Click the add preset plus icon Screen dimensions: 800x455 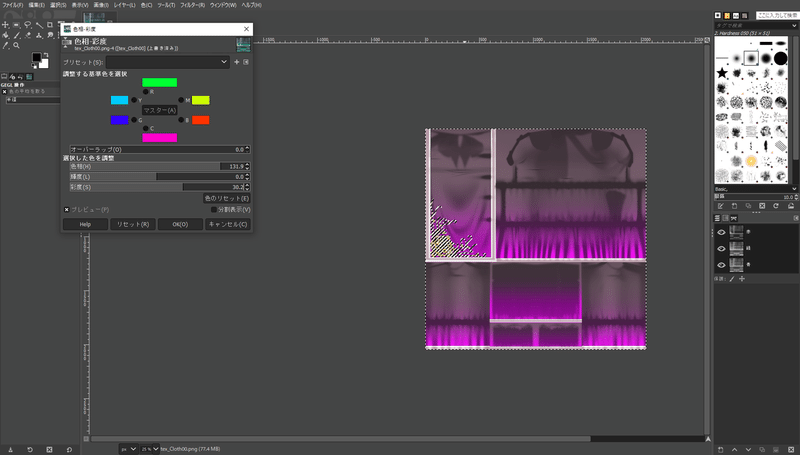pyautogui.click(x=237, y=62)
